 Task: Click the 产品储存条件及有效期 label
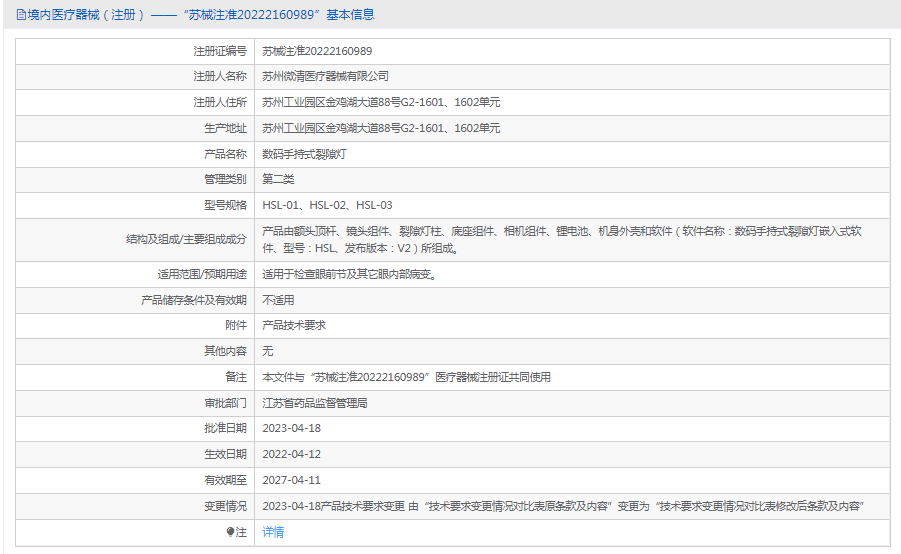pos(194,300)
